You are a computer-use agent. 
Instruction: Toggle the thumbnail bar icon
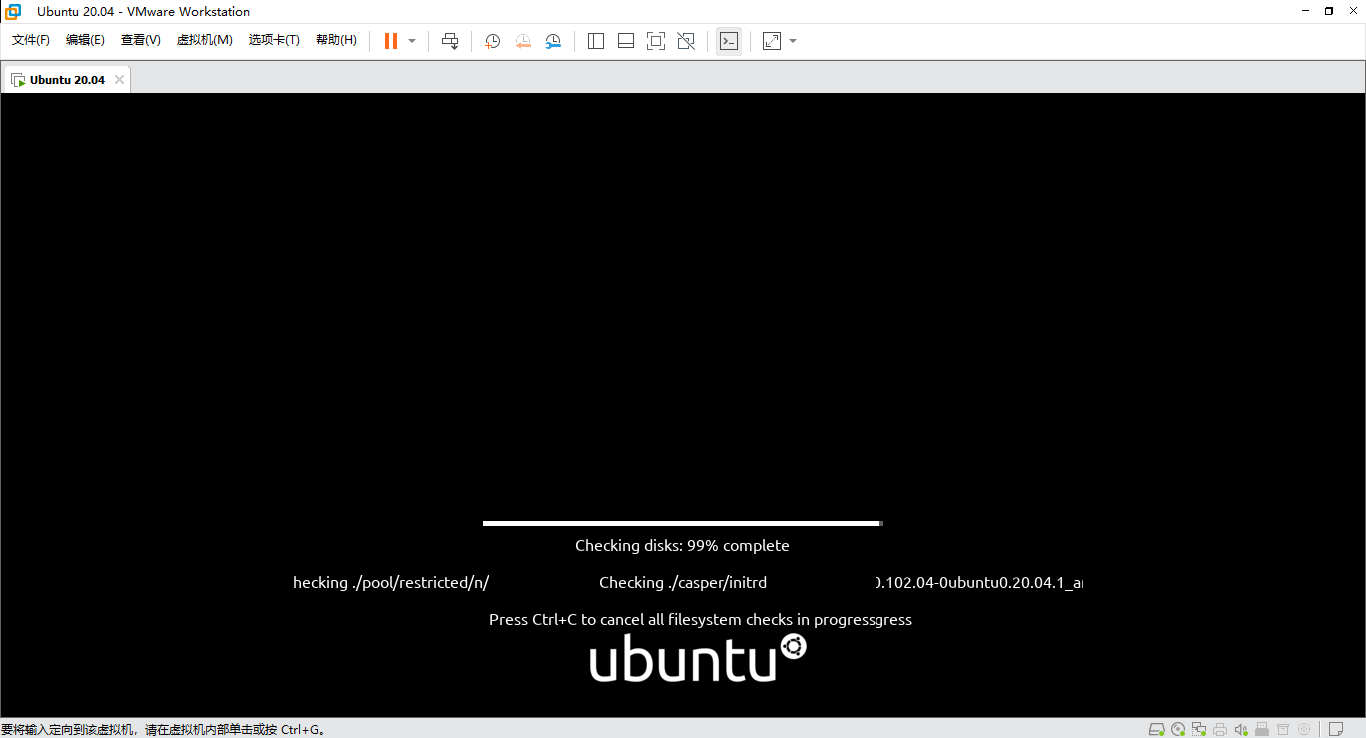pyautogui.click(x=626, y=41)
